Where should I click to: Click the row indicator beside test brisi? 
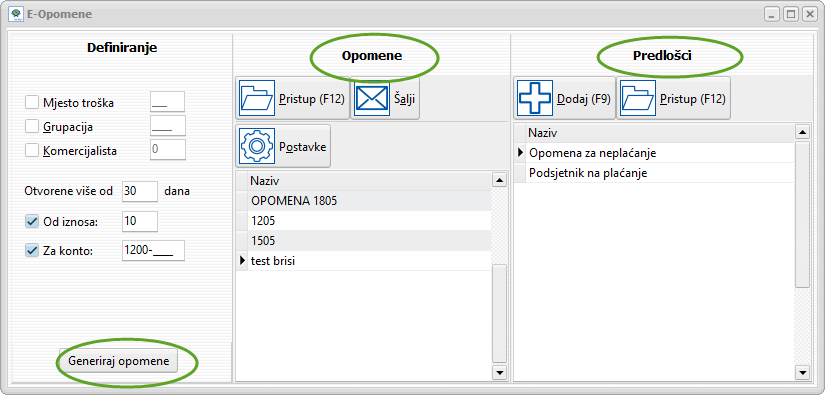(x=242, y=261)
